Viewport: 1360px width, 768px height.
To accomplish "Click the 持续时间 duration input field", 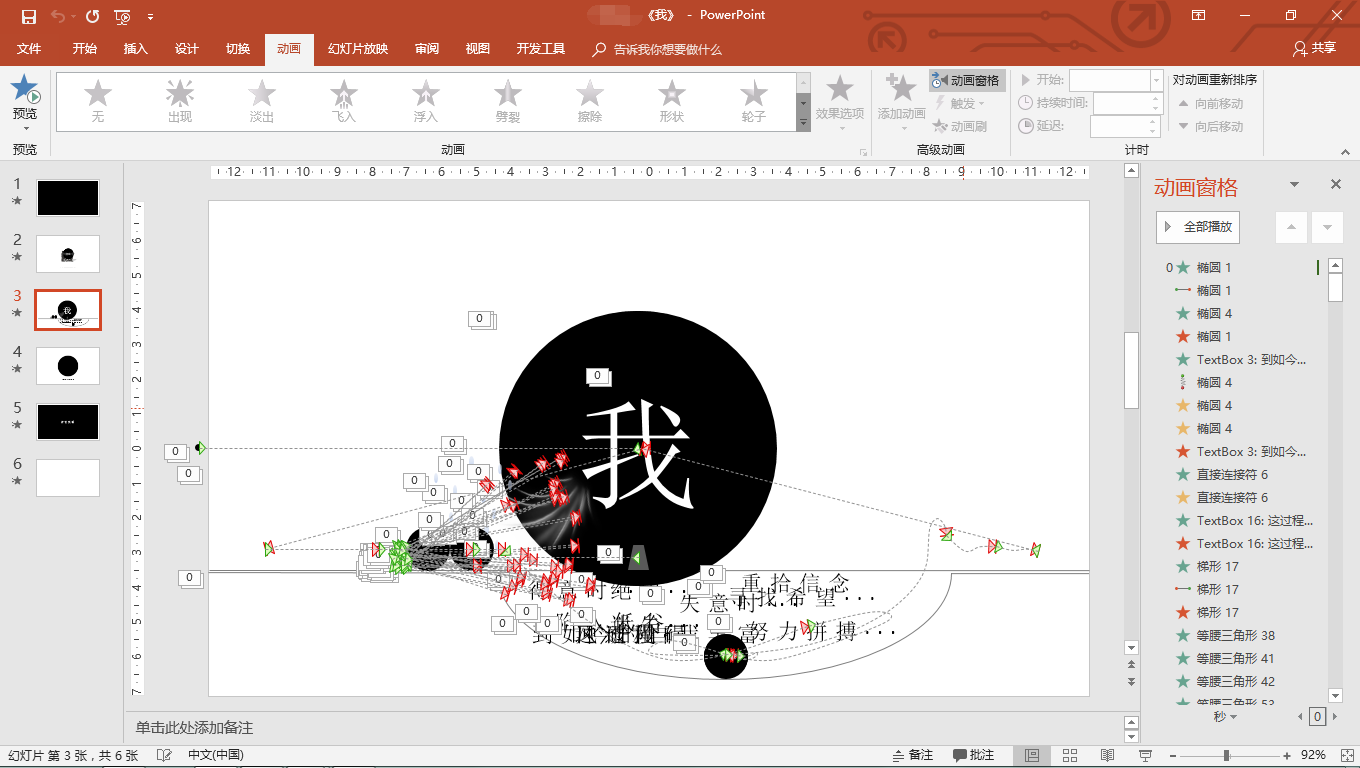I will 1128,103.
